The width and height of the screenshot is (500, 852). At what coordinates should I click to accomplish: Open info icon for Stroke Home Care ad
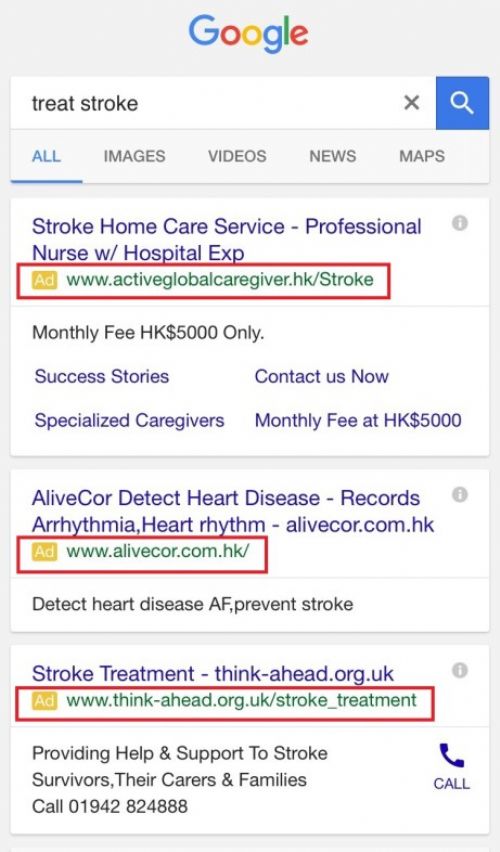click(460, 223)
